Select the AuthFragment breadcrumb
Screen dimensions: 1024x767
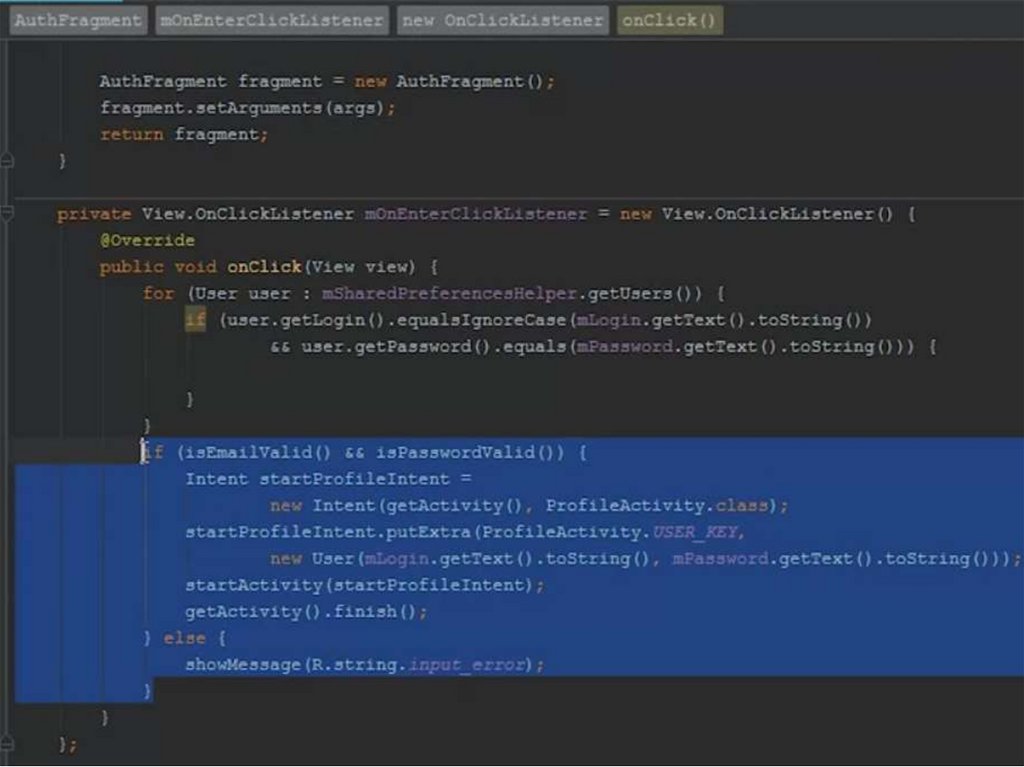click(x=78, y=21)
